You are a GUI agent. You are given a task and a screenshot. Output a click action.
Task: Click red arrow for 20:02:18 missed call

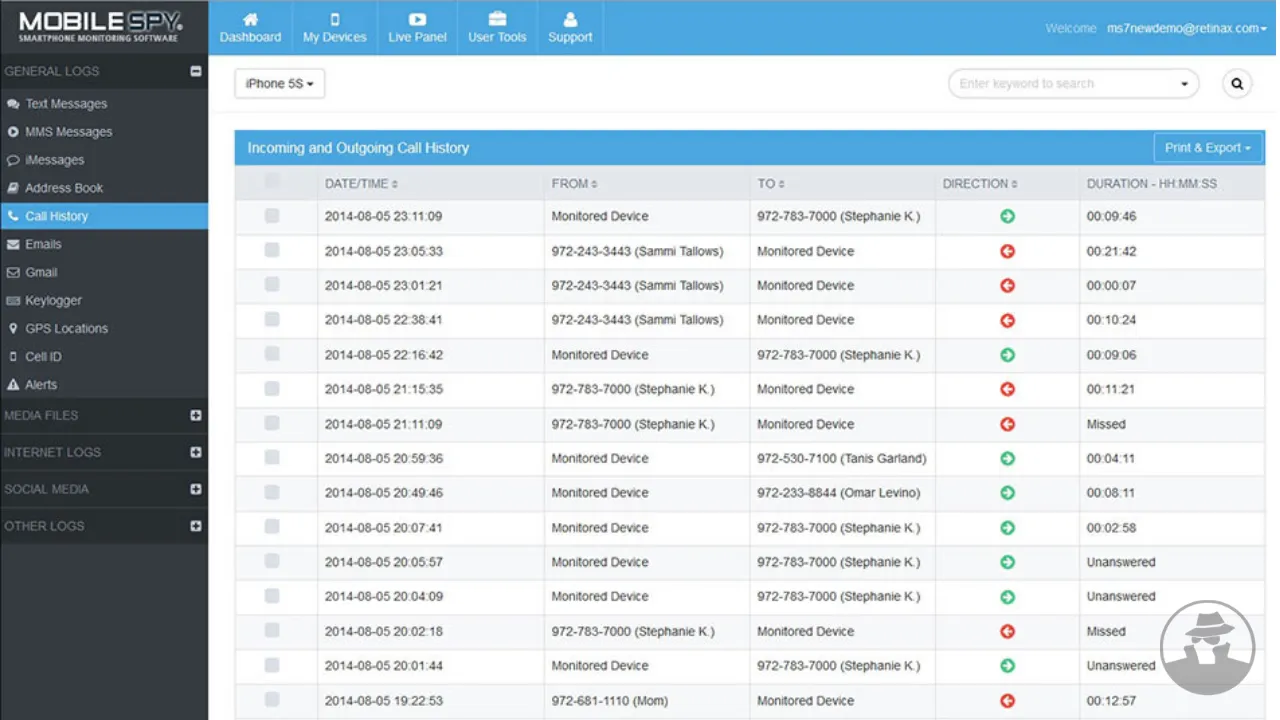1007,631
